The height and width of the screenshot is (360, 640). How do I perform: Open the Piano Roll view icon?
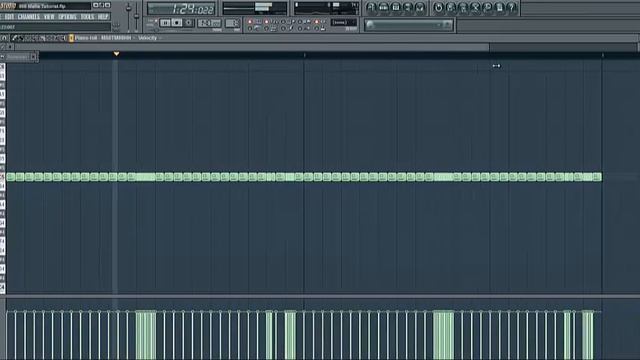396,7
